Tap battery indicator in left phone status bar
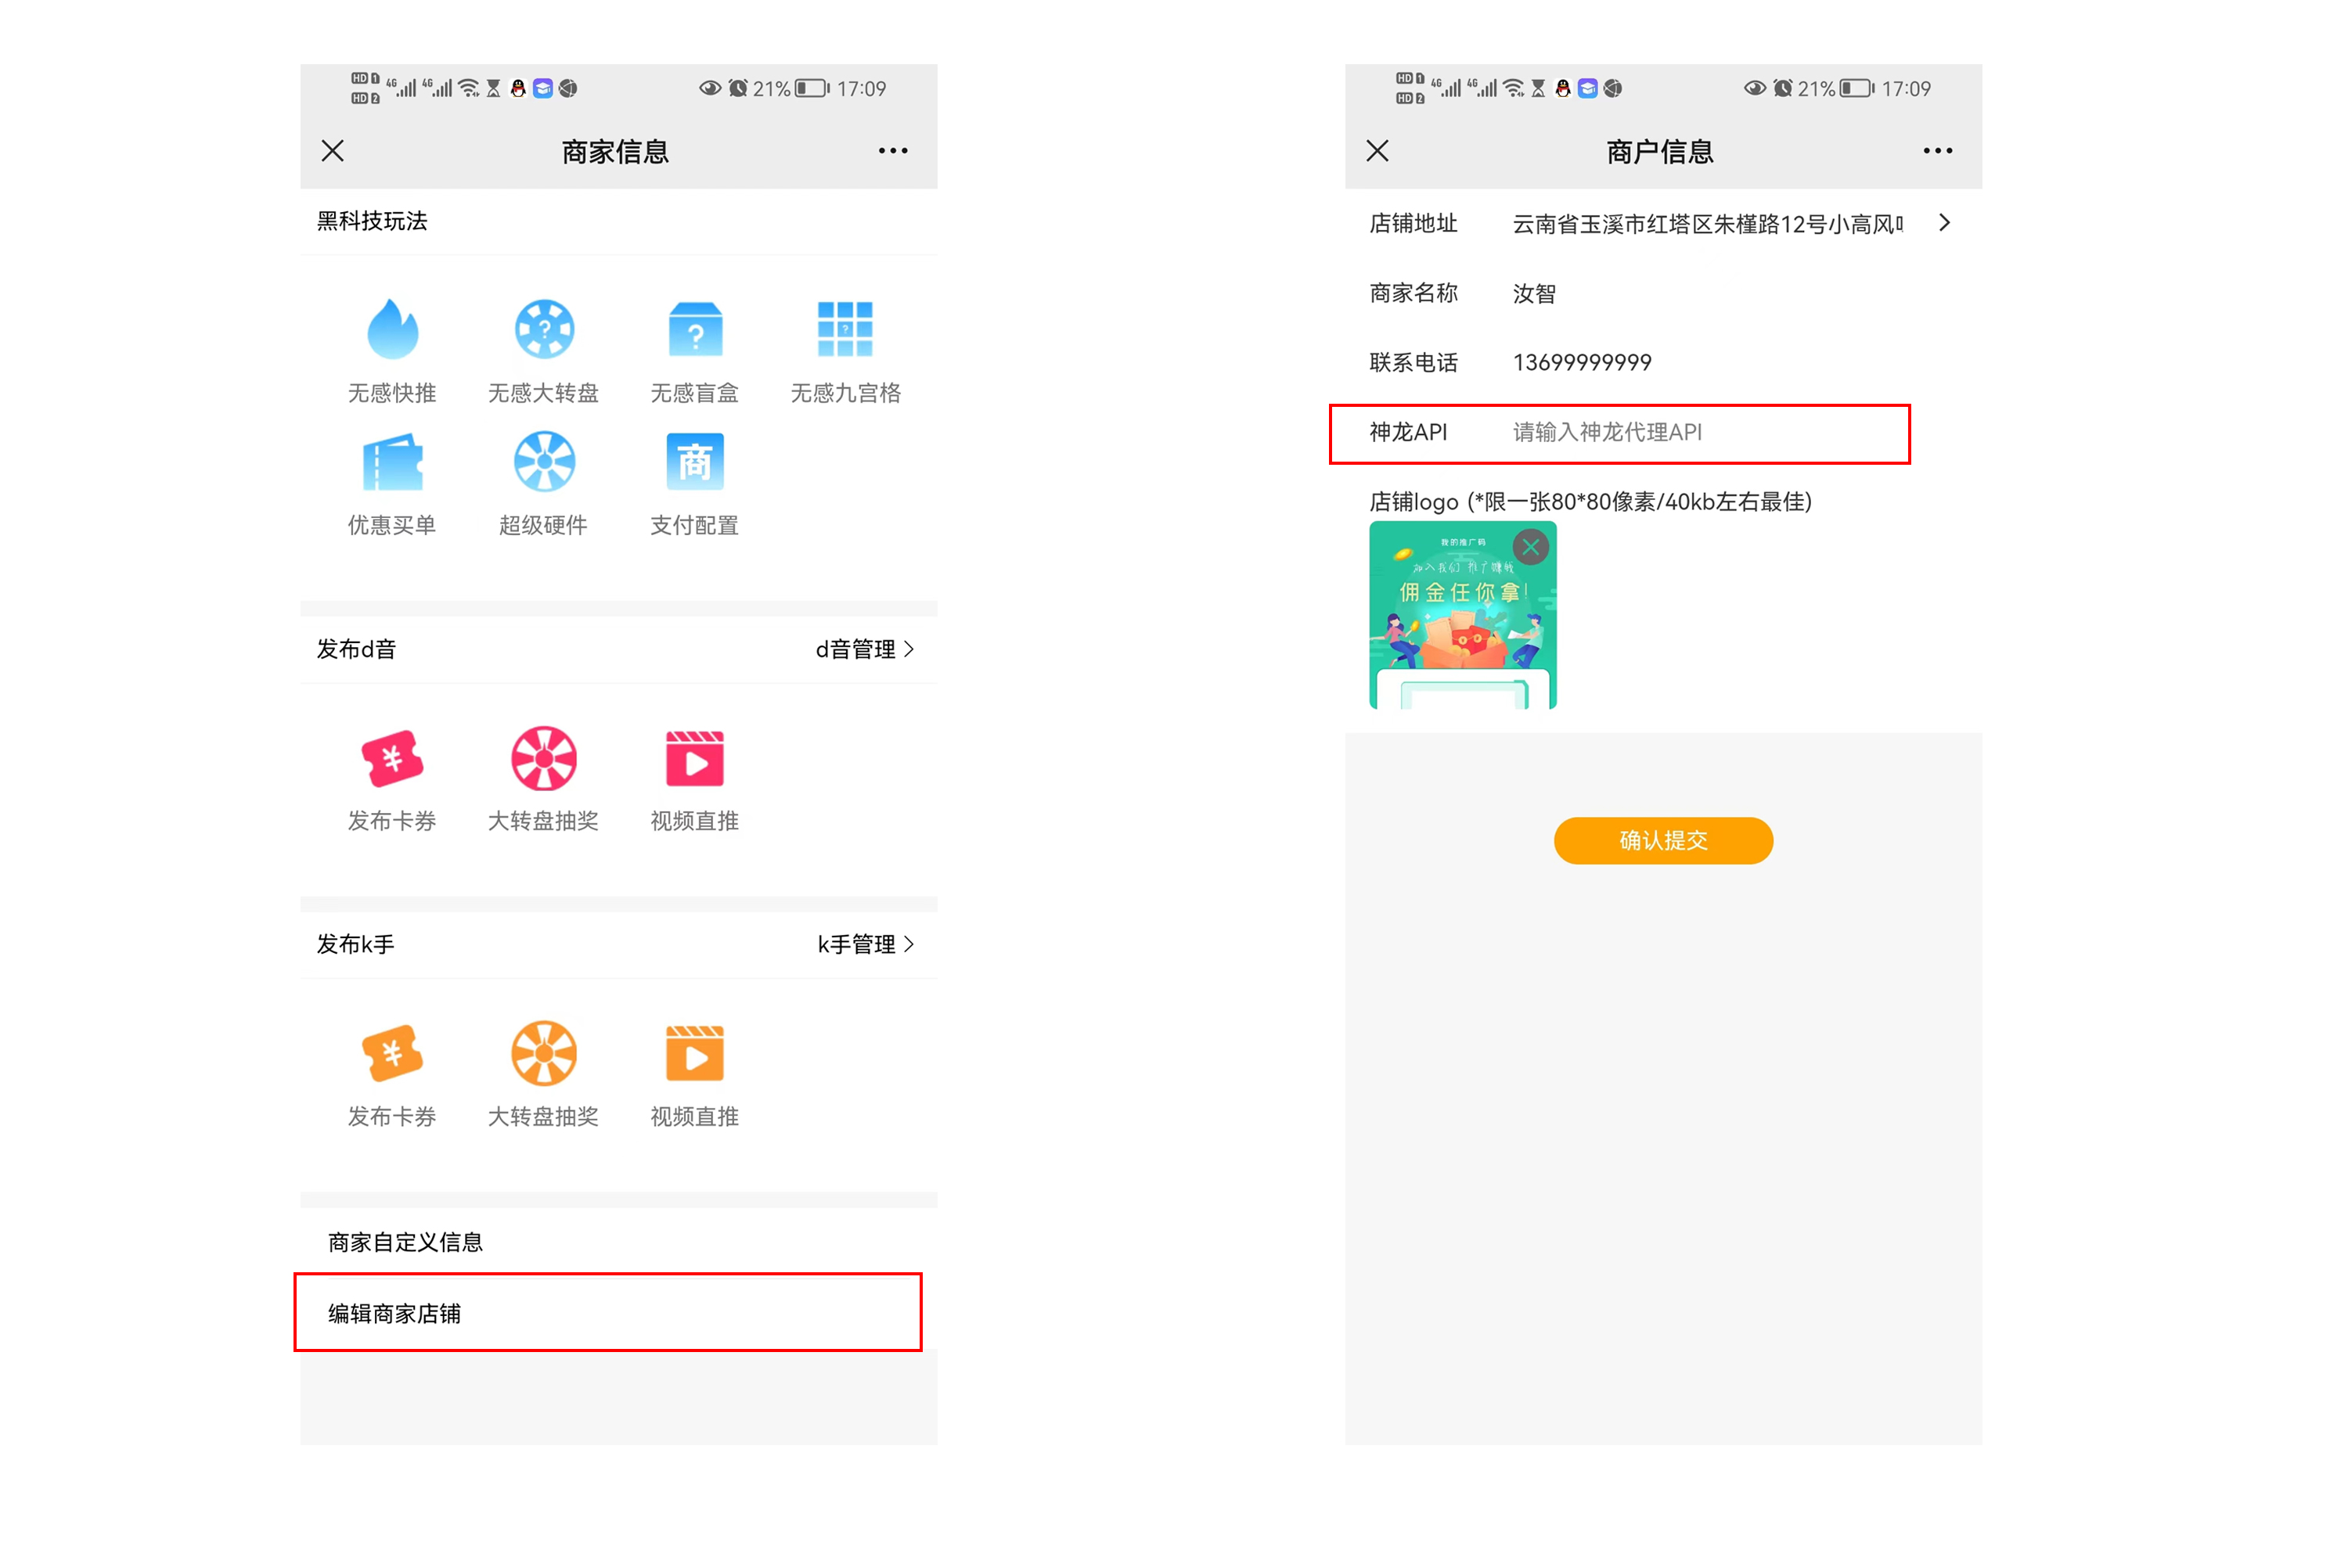The image size is (2348, 1568). pos(812,88)
